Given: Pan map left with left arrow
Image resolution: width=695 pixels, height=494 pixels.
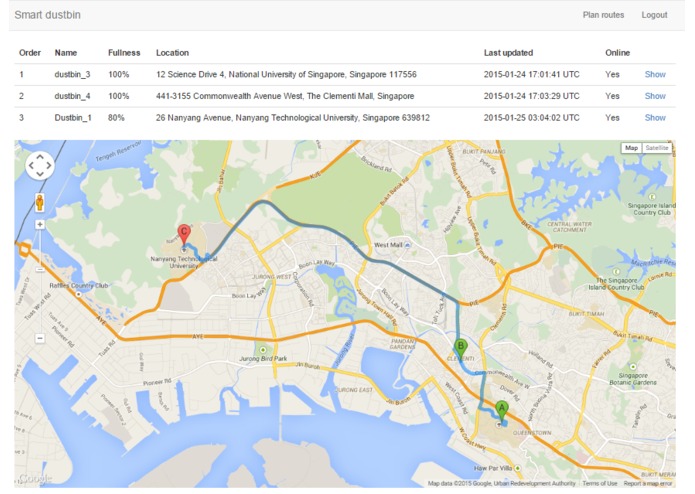Looking at the screenshot, I should click(x=31, y=165).
